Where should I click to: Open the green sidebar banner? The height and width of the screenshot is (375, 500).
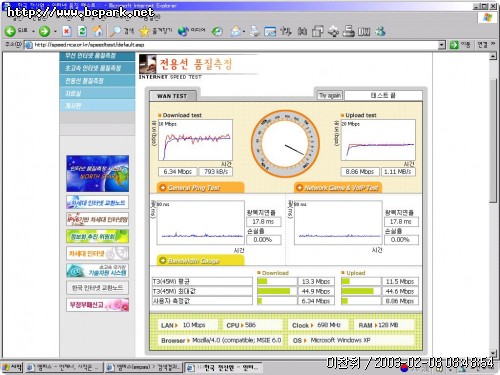[x=97, y=236]
